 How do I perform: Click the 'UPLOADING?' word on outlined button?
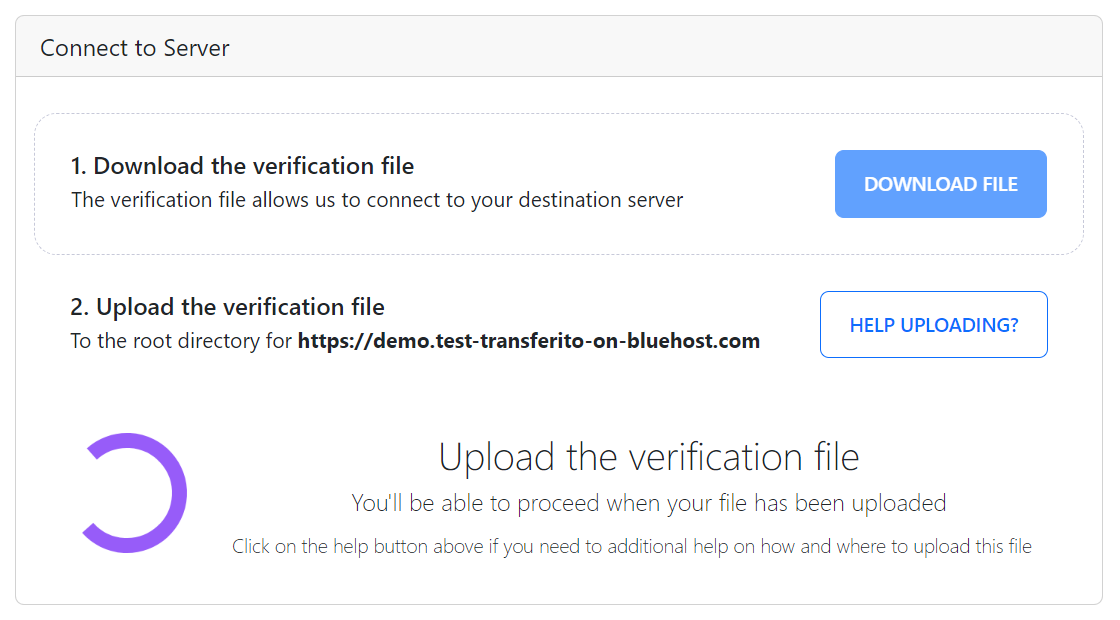(959, 325)
